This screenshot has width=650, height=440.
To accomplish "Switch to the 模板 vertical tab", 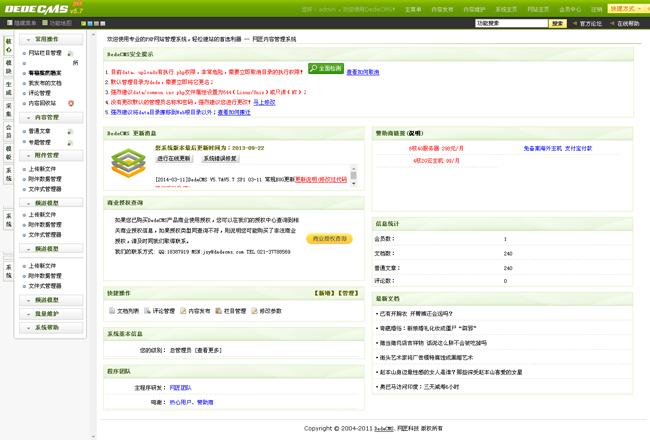I will point(9,153).
